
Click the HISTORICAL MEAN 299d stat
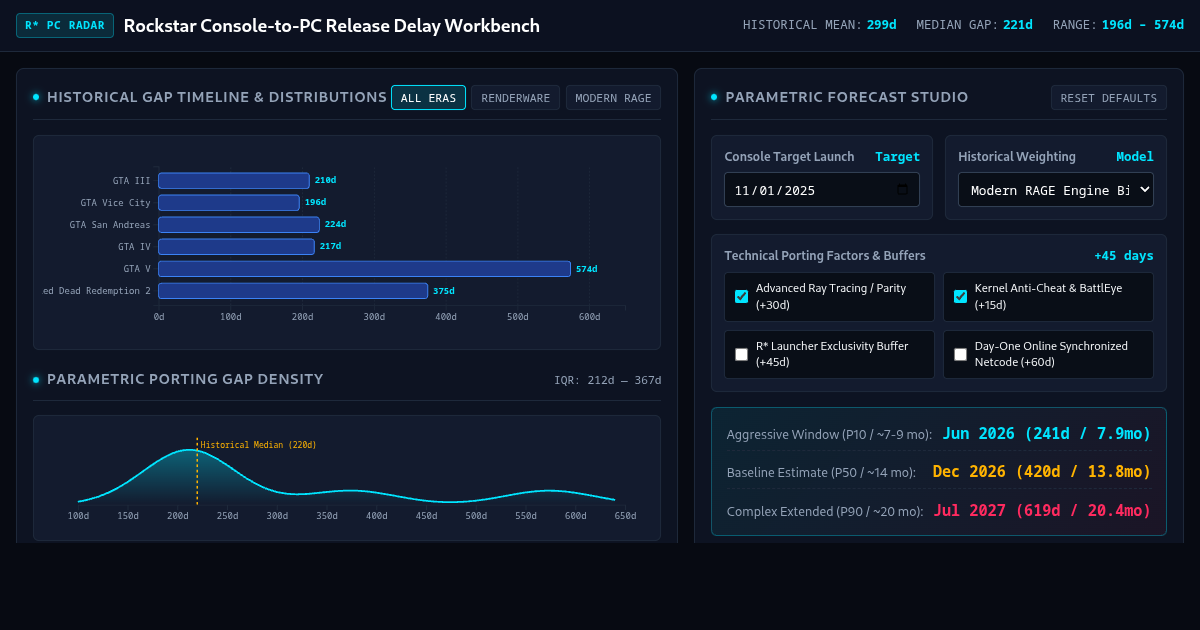tap(819, 25)
